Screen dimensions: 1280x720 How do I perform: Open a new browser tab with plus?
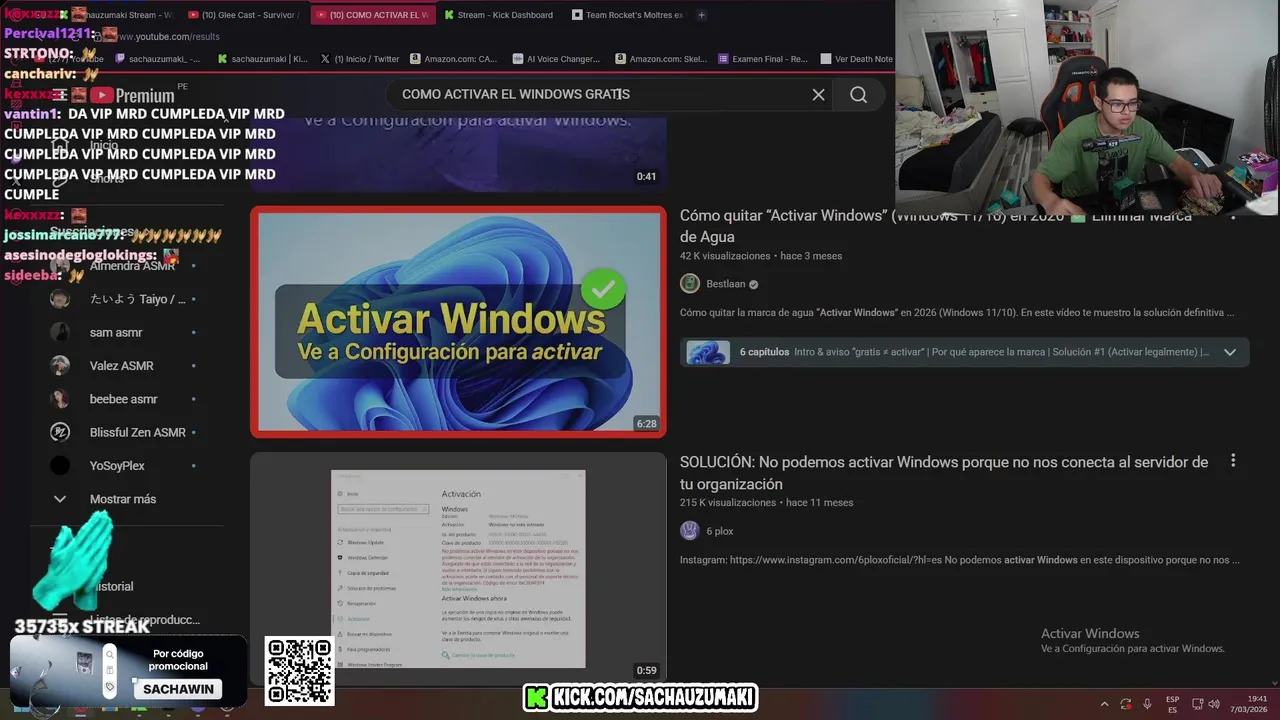click(701, 15)
